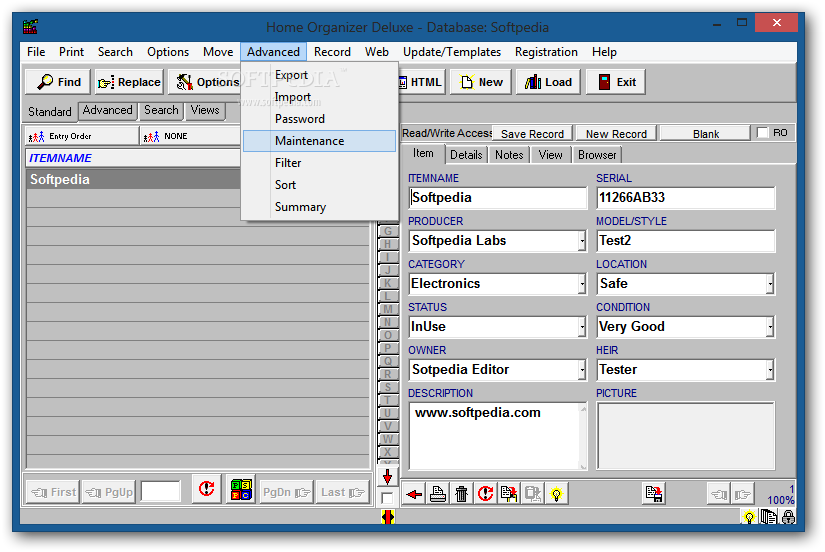
Task: Choose Maintenance in Advanced menu
Action: [x=319, y=141]
